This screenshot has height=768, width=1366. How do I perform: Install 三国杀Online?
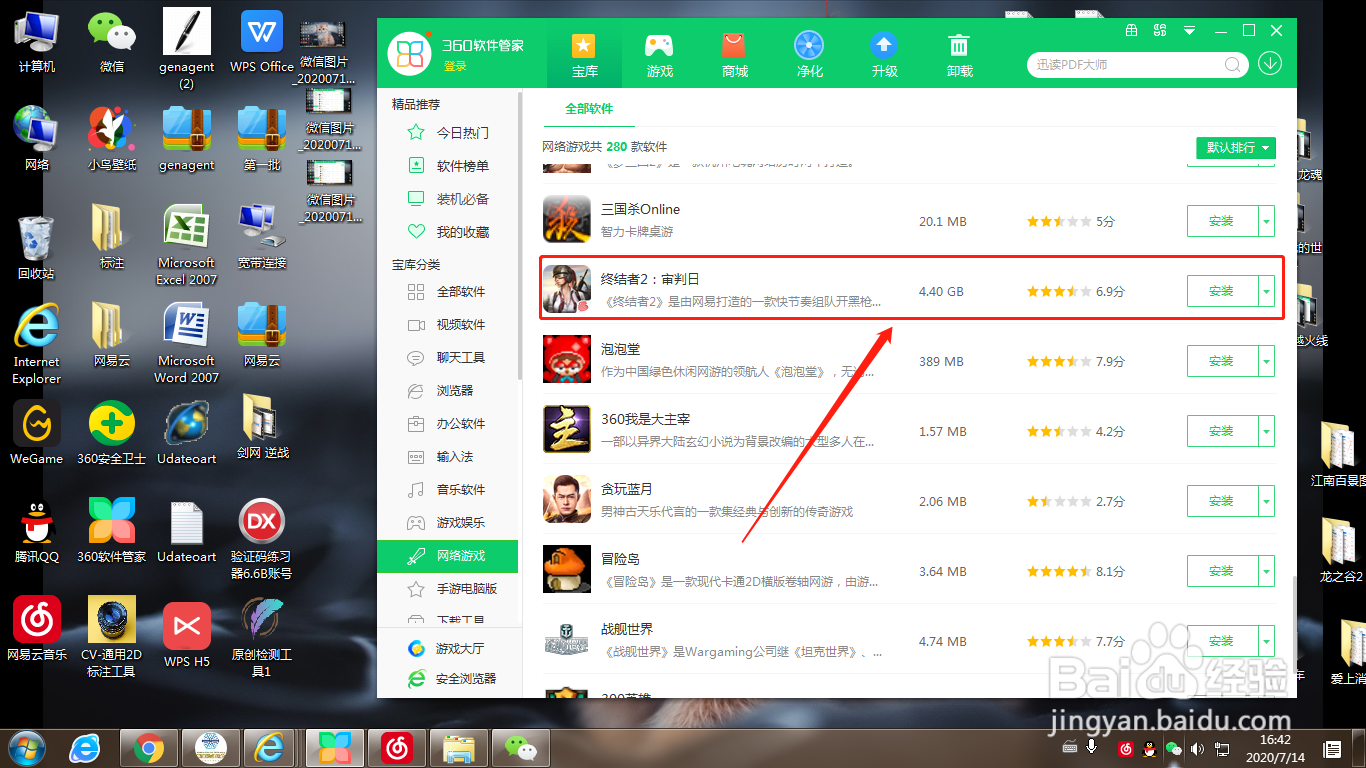point(1221,221)
